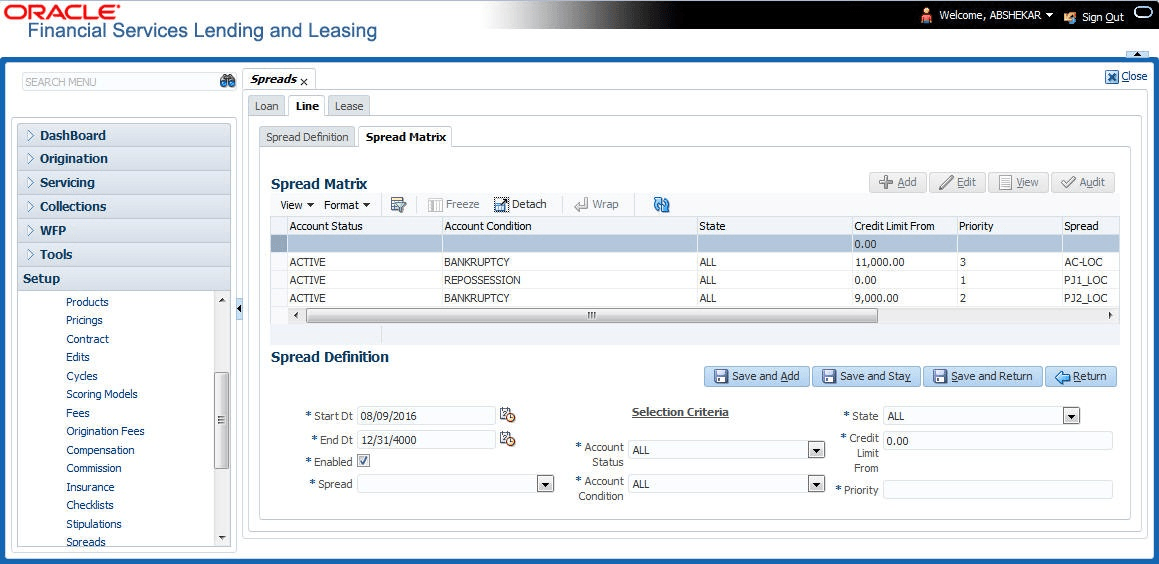Open Stipulations in the Setup menu

point(94,524)
